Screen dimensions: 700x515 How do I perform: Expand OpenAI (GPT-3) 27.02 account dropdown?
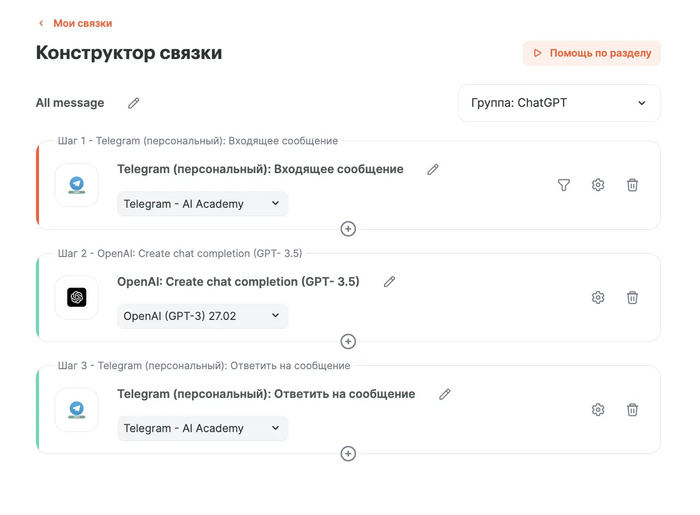click(x=203, y=316)
